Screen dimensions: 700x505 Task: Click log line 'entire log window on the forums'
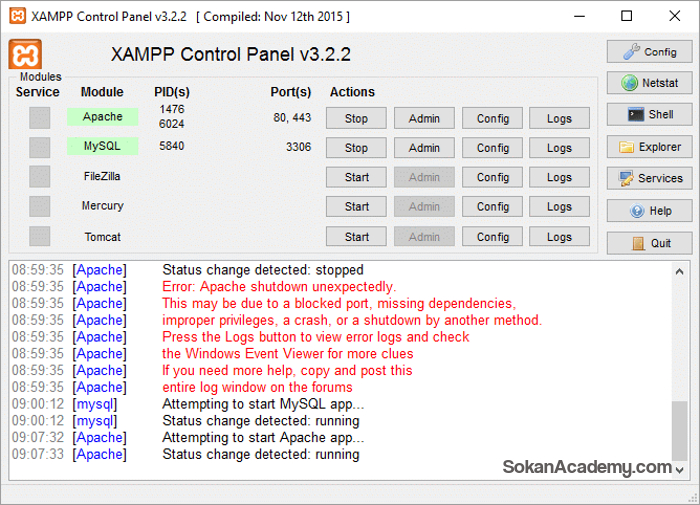257,387
